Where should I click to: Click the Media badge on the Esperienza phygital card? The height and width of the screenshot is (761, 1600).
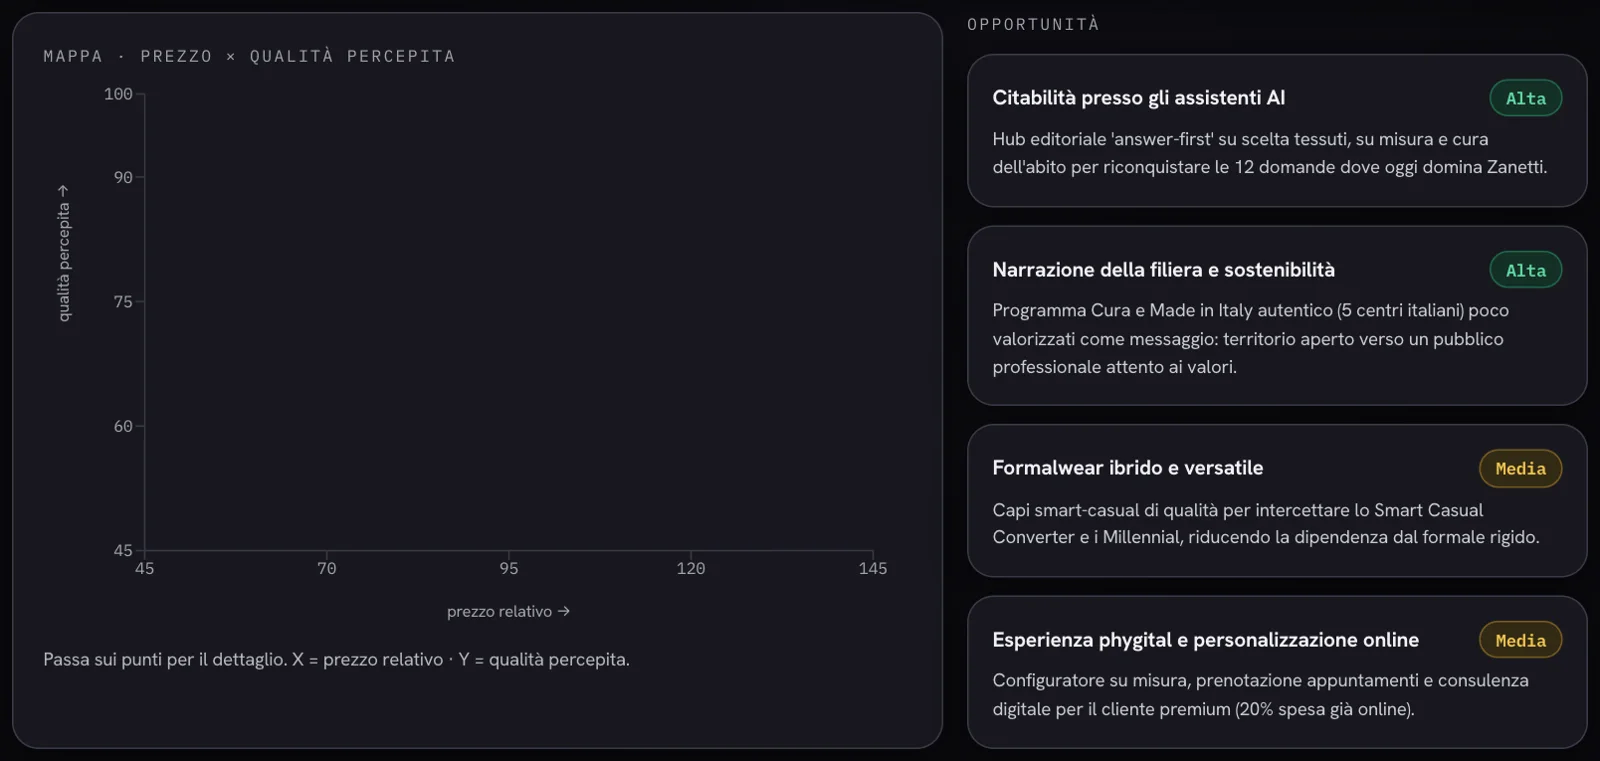pyautogui.click(x=1521, y=641)
